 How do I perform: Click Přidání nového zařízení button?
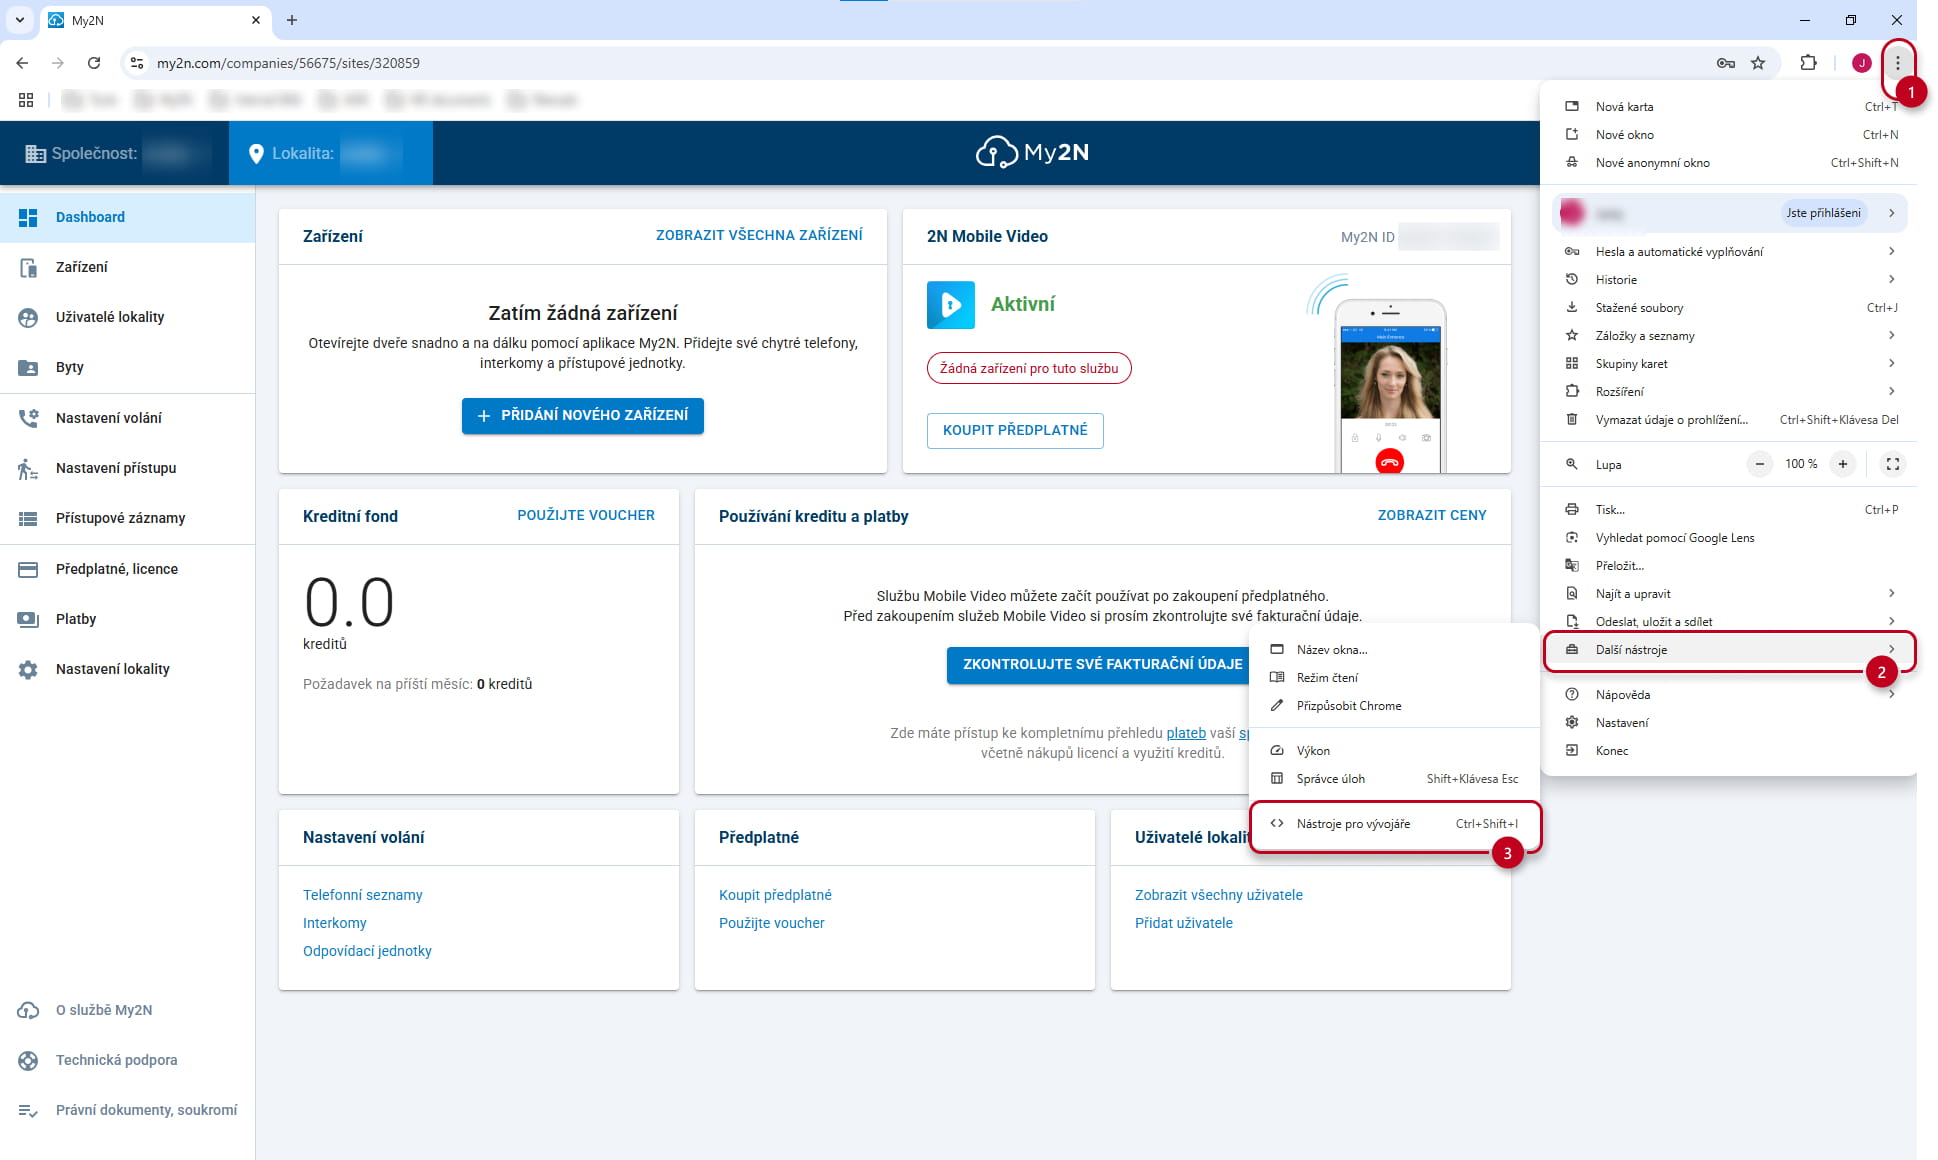click(x=583, y=416)
